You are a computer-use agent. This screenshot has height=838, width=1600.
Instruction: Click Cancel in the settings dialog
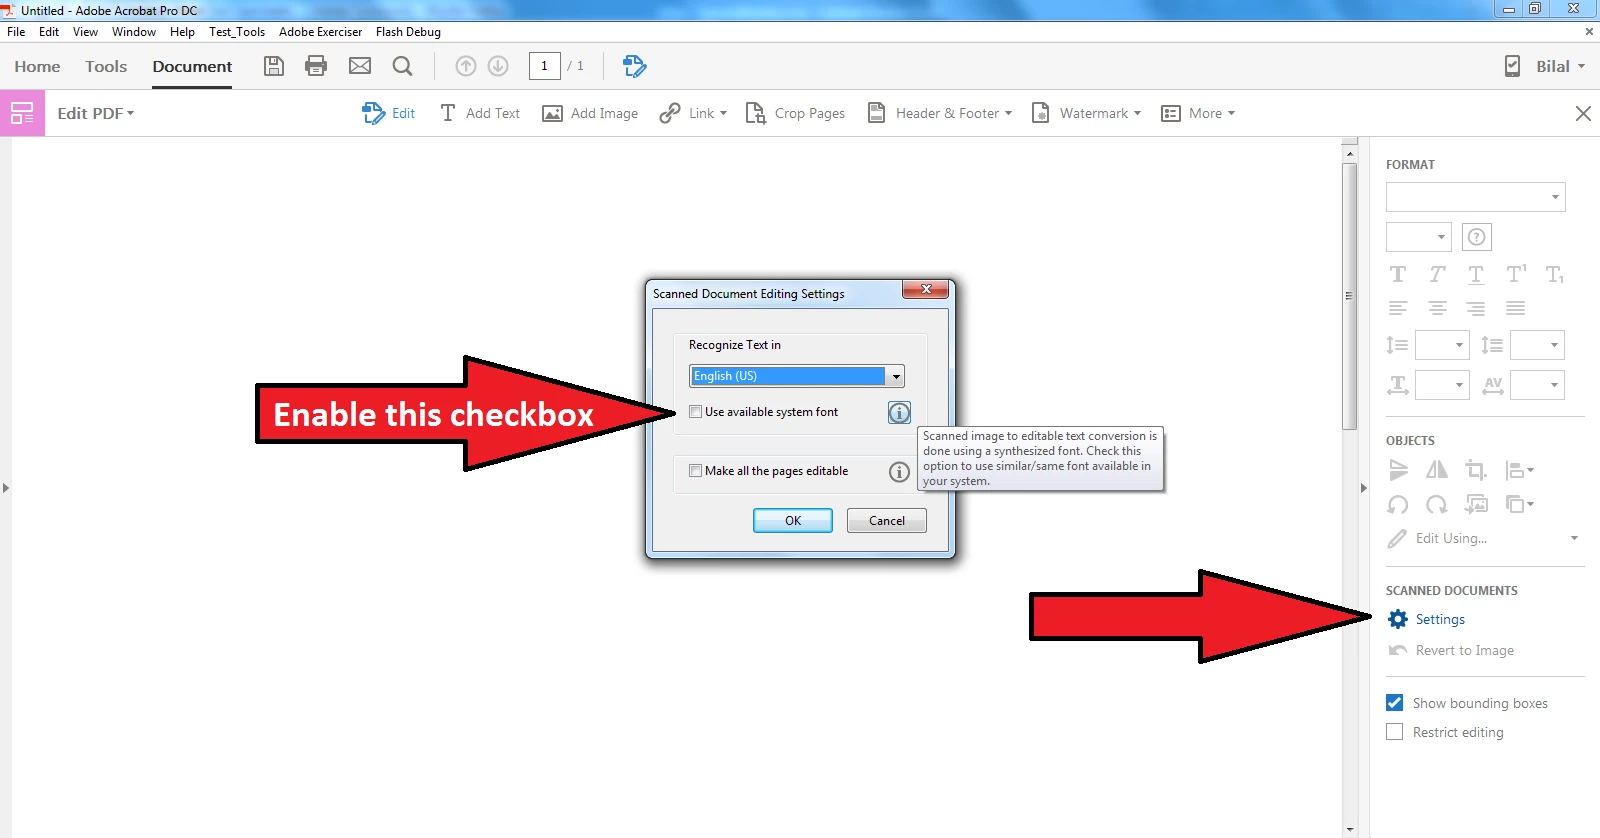click(x=887, y=520)
